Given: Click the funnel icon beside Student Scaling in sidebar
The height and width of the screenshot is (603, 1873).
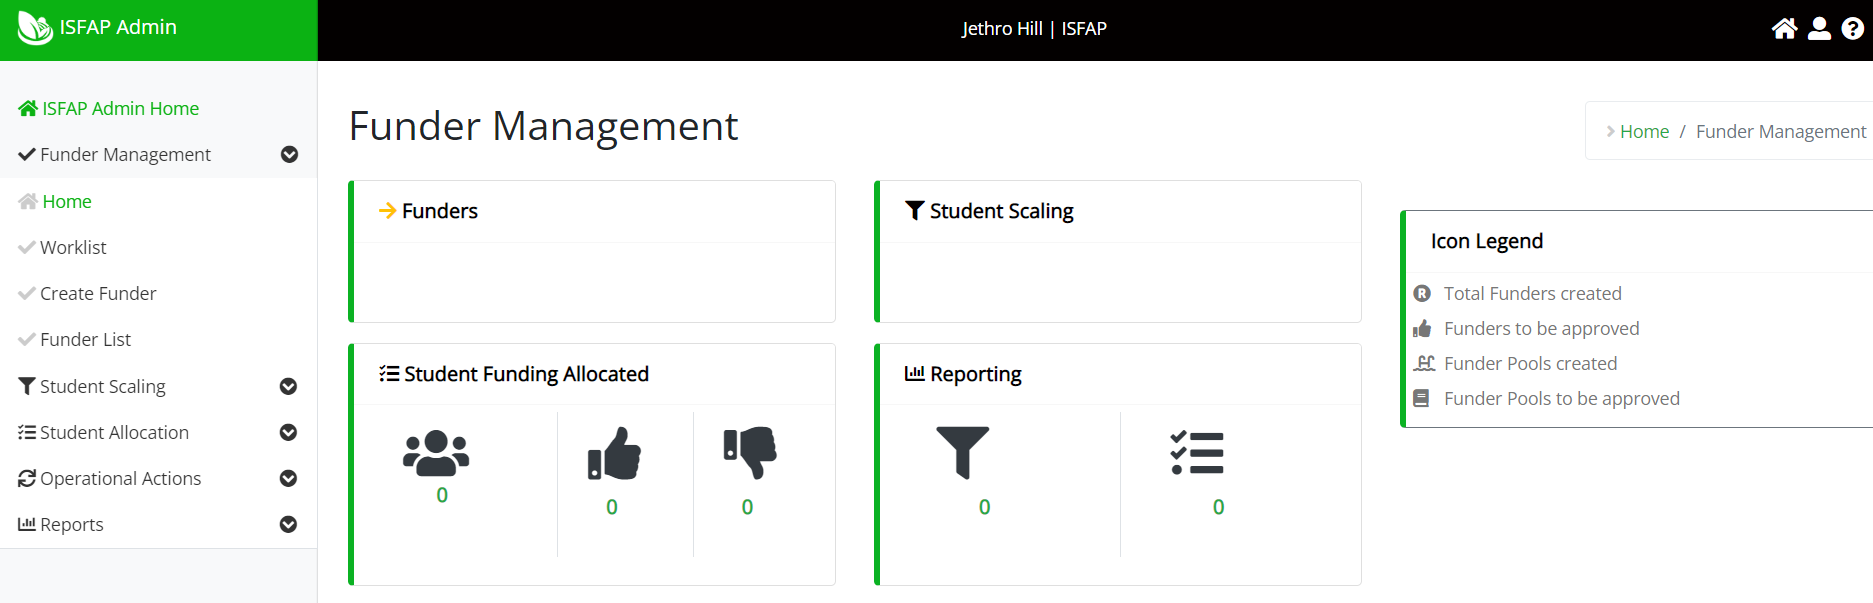Looking at the screenshot, I should click(27, 386).
